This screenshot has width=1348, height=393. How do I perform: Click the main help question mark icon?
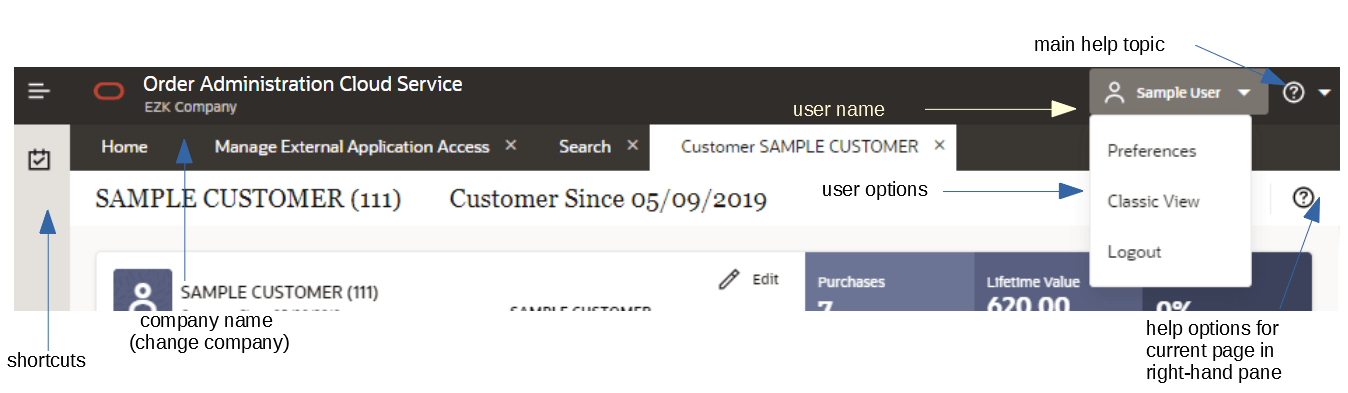click(x=1294, y=93)
